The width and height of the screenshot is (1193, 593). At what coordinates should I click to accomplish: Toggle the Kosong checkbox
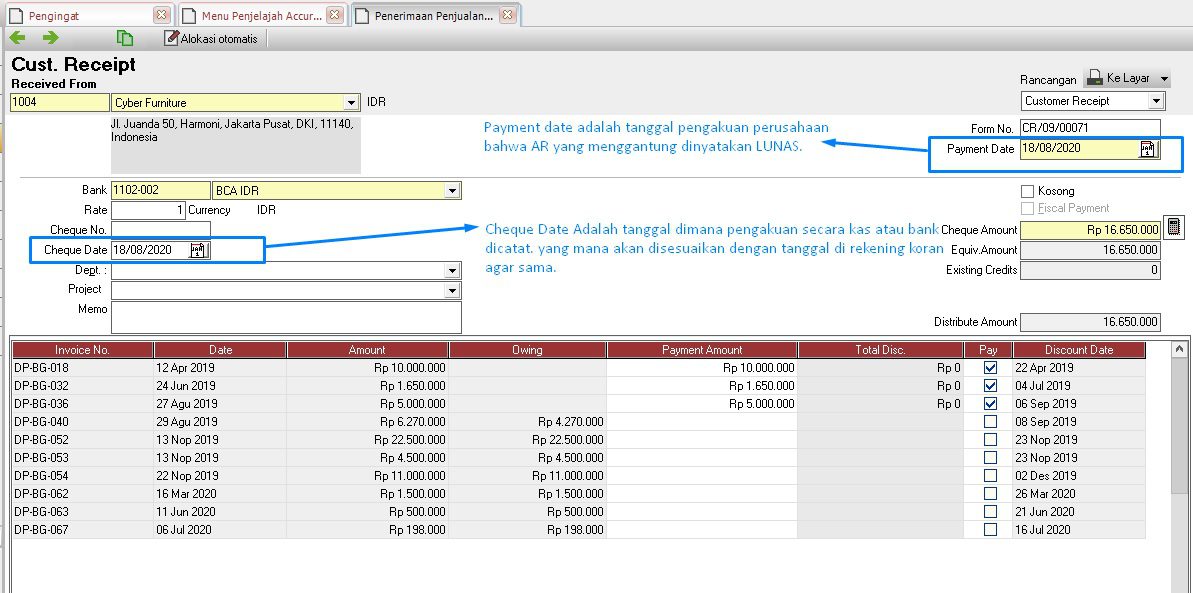(1027, 190)
